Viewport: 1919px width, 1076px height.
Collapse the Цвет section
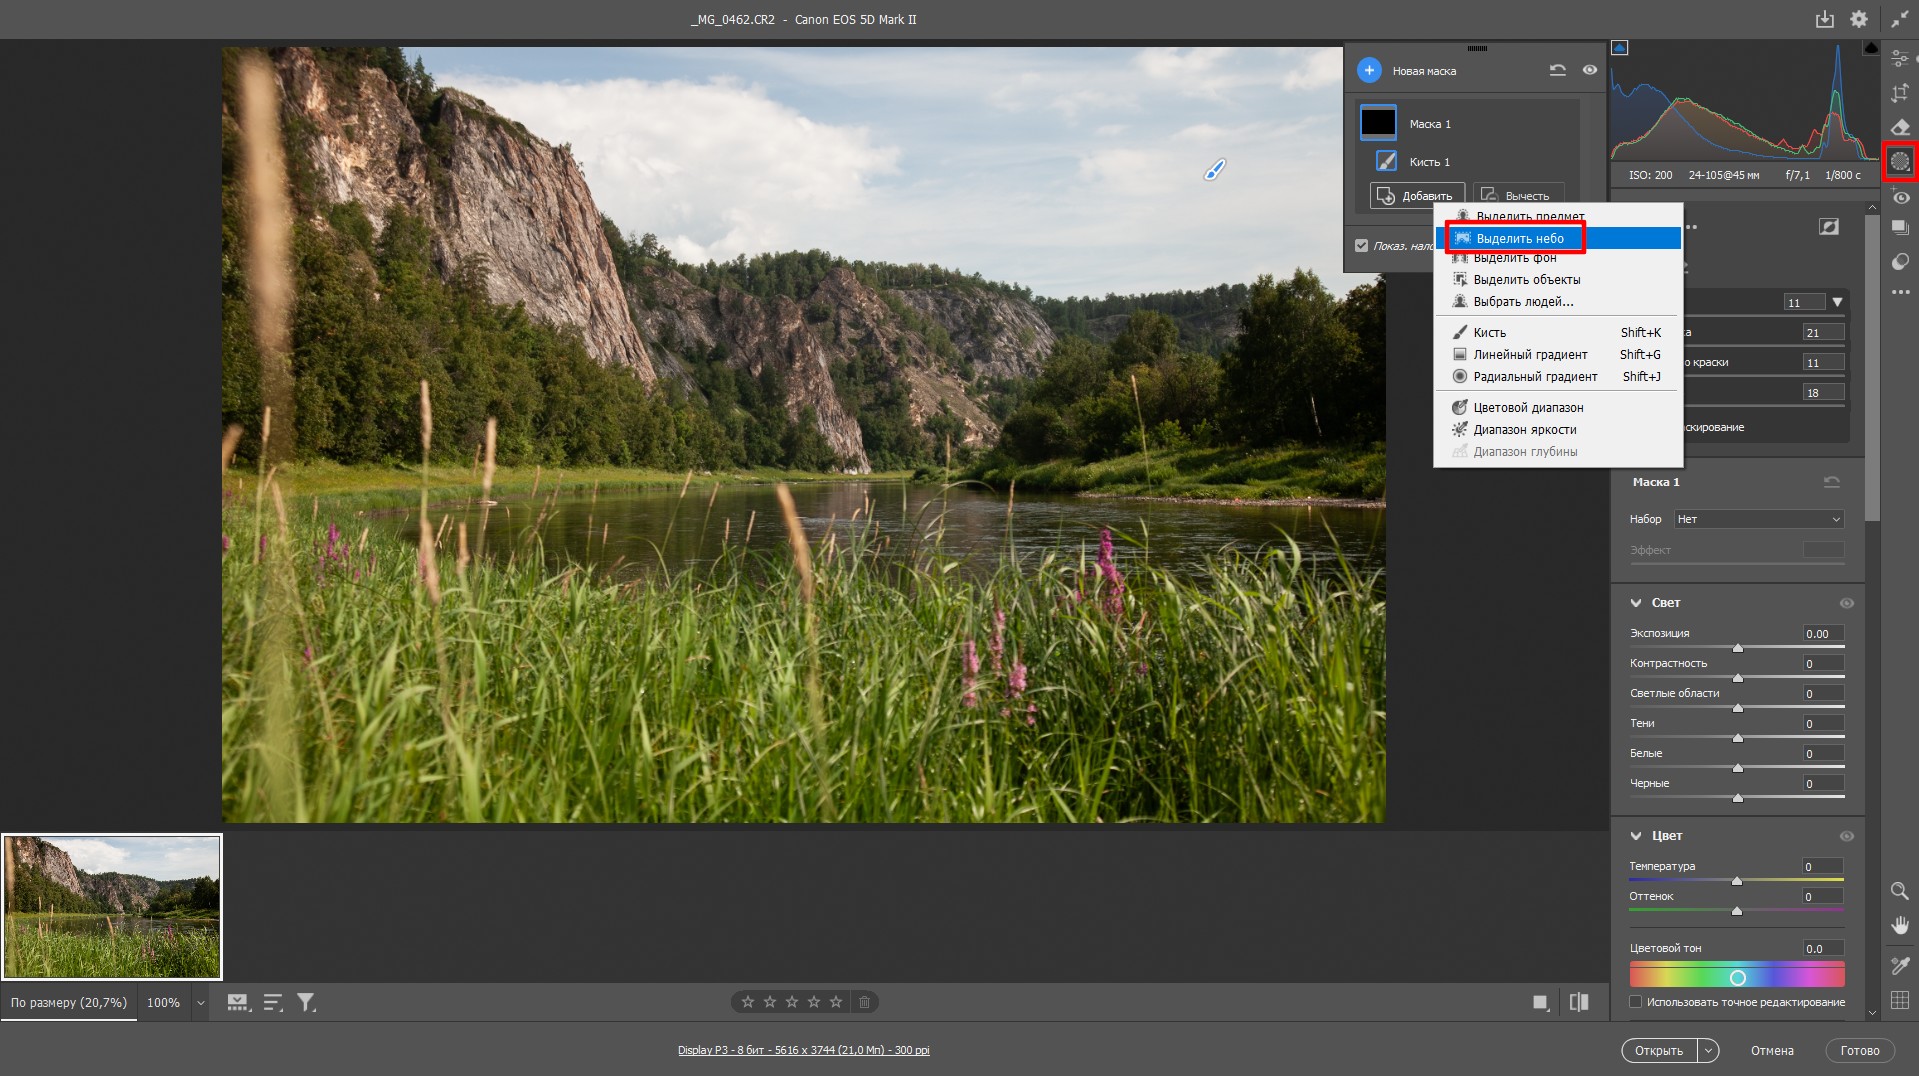pyautogui.click(x=1636, y=836)
